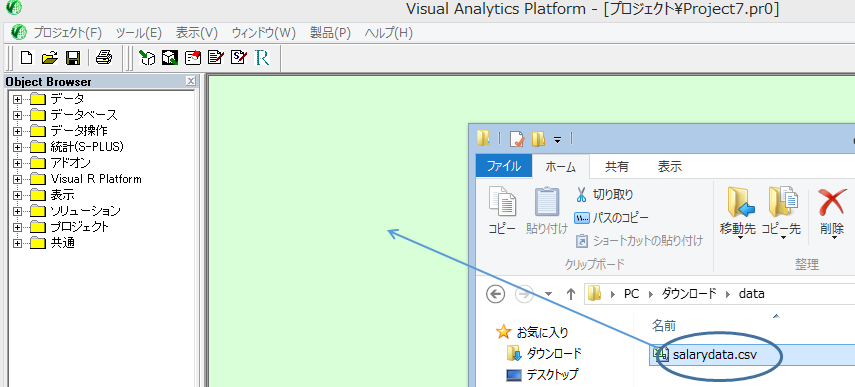Close the Object Browser panel

coord(190,81)
